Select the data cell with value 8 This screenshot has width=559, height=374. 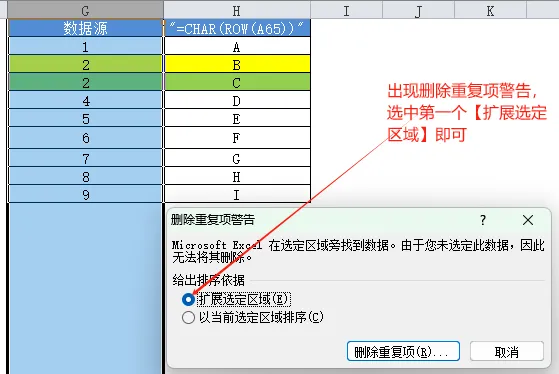pos(86,176)
